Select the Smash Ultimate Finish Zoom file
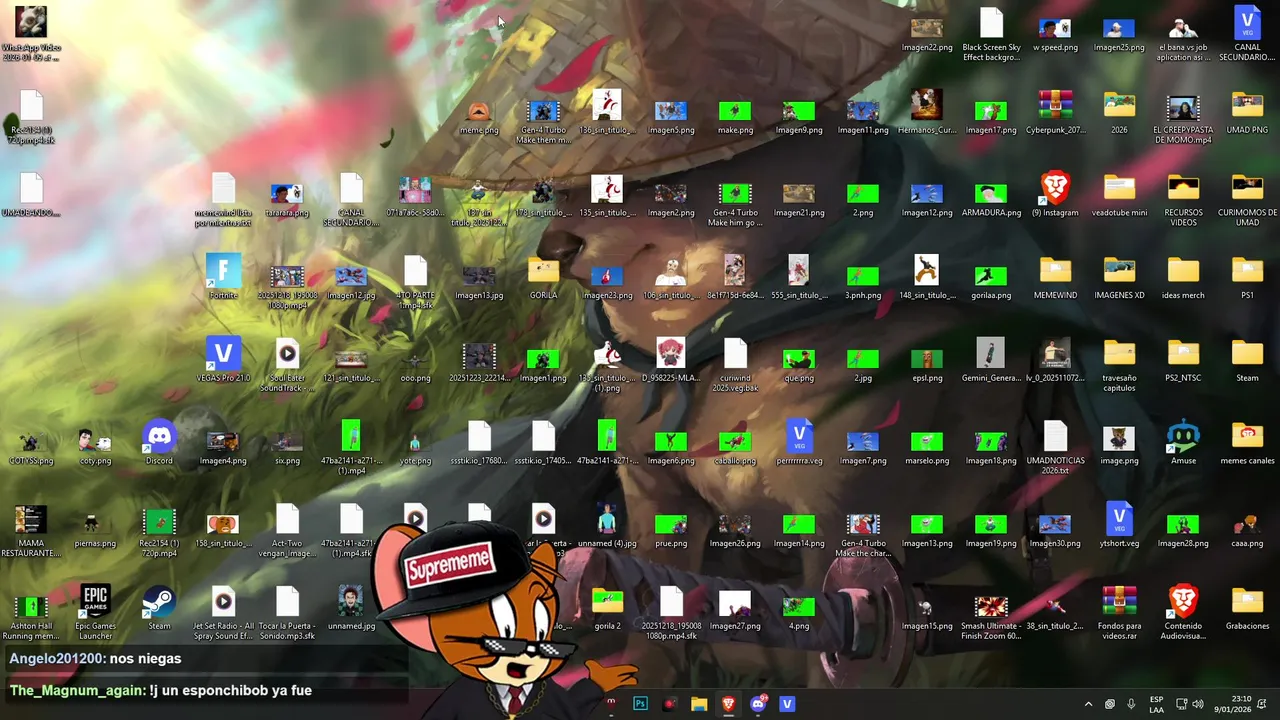 pos(991,616)
